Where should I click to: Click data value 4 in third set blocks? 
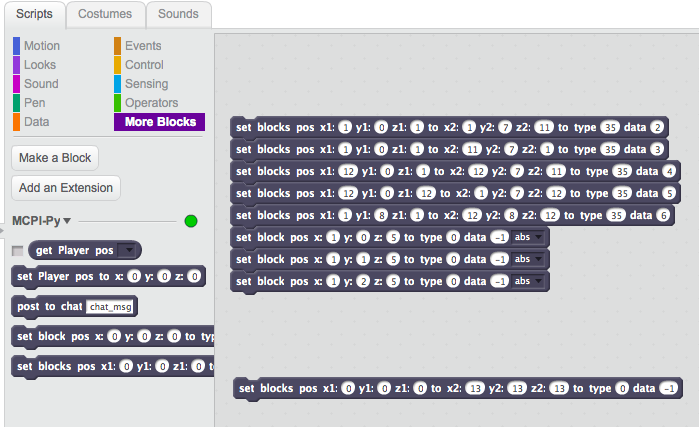(x=669, y=172)
